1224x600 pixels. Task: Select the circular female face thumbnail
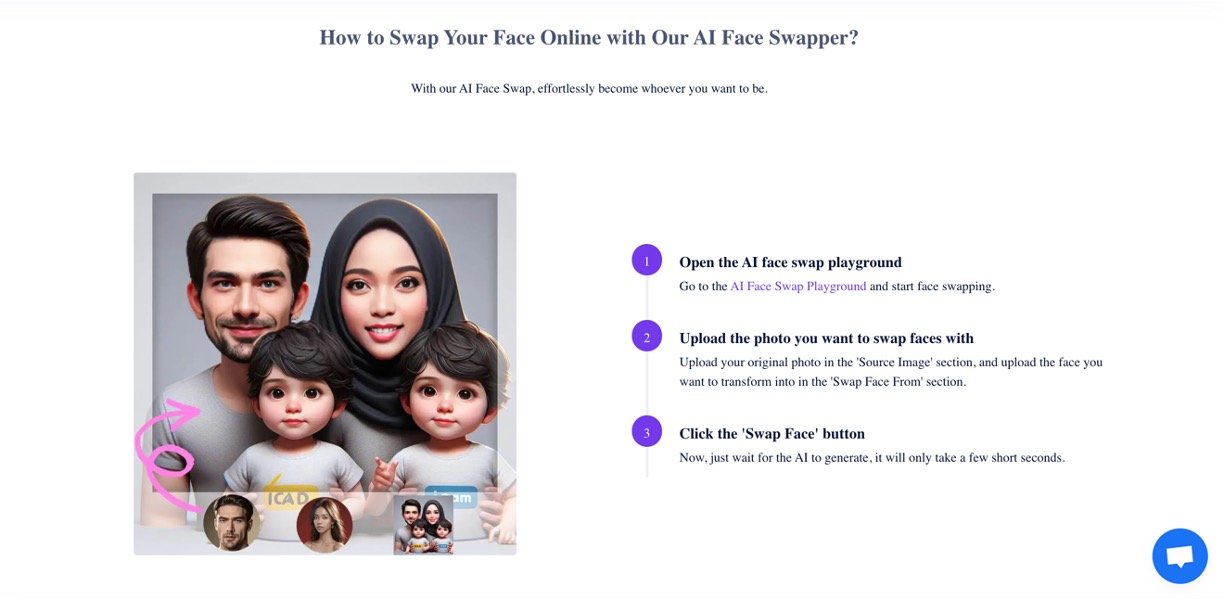pyautogui.click(x=325, y=524)
